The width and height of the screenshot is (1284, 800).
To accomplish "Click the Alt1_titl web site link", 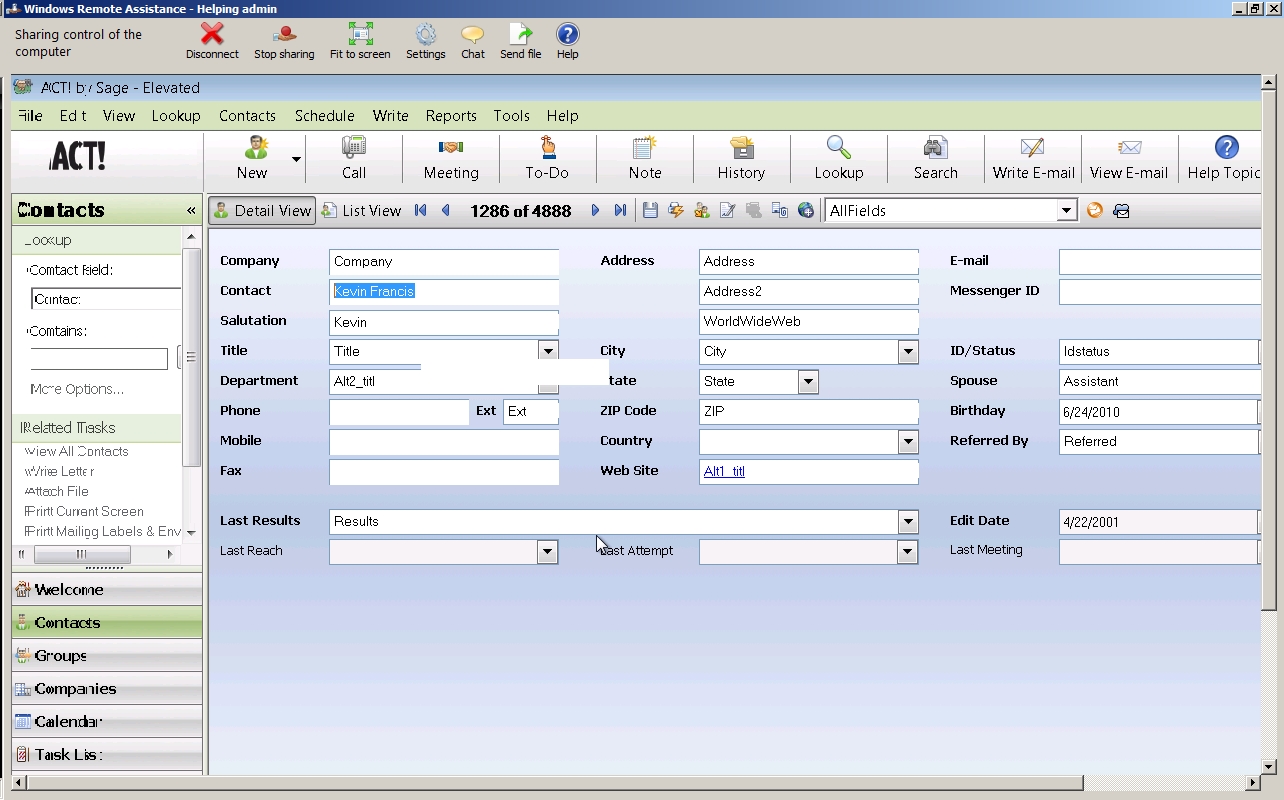I will [x=724, y=472].
